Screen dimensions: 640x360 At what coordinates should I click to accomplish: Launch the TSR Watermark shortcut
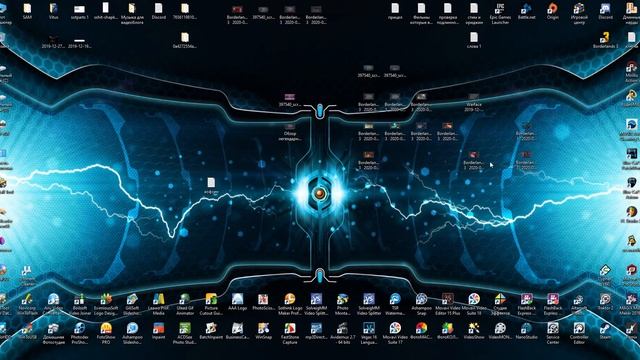coord(395,304)
